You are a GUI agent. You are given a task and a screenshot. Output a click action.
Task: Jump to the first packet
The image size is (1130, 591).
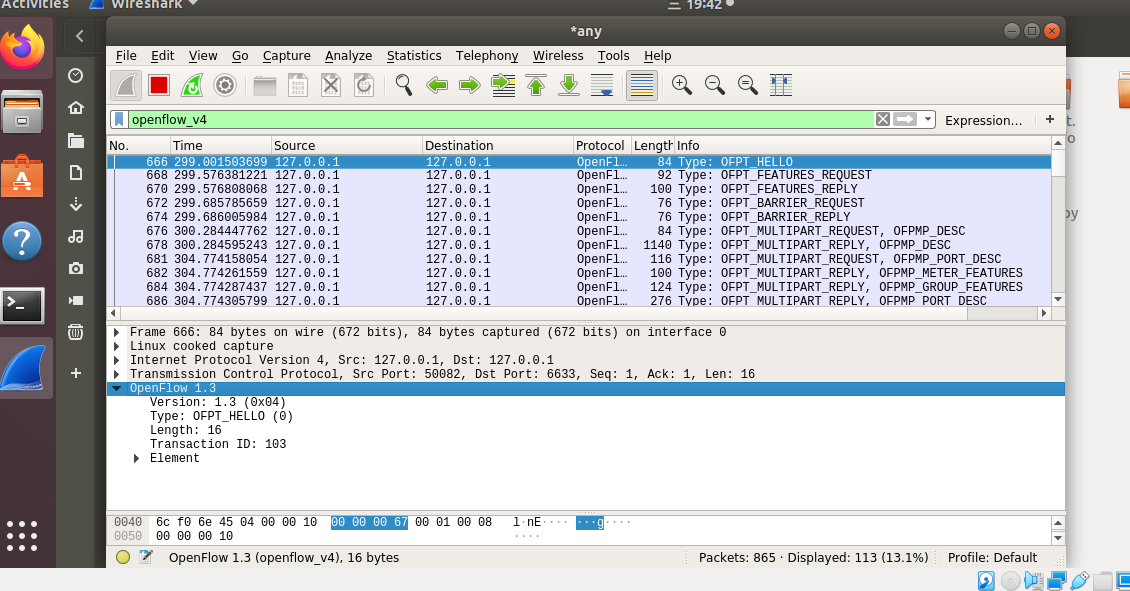coord(535,86)
